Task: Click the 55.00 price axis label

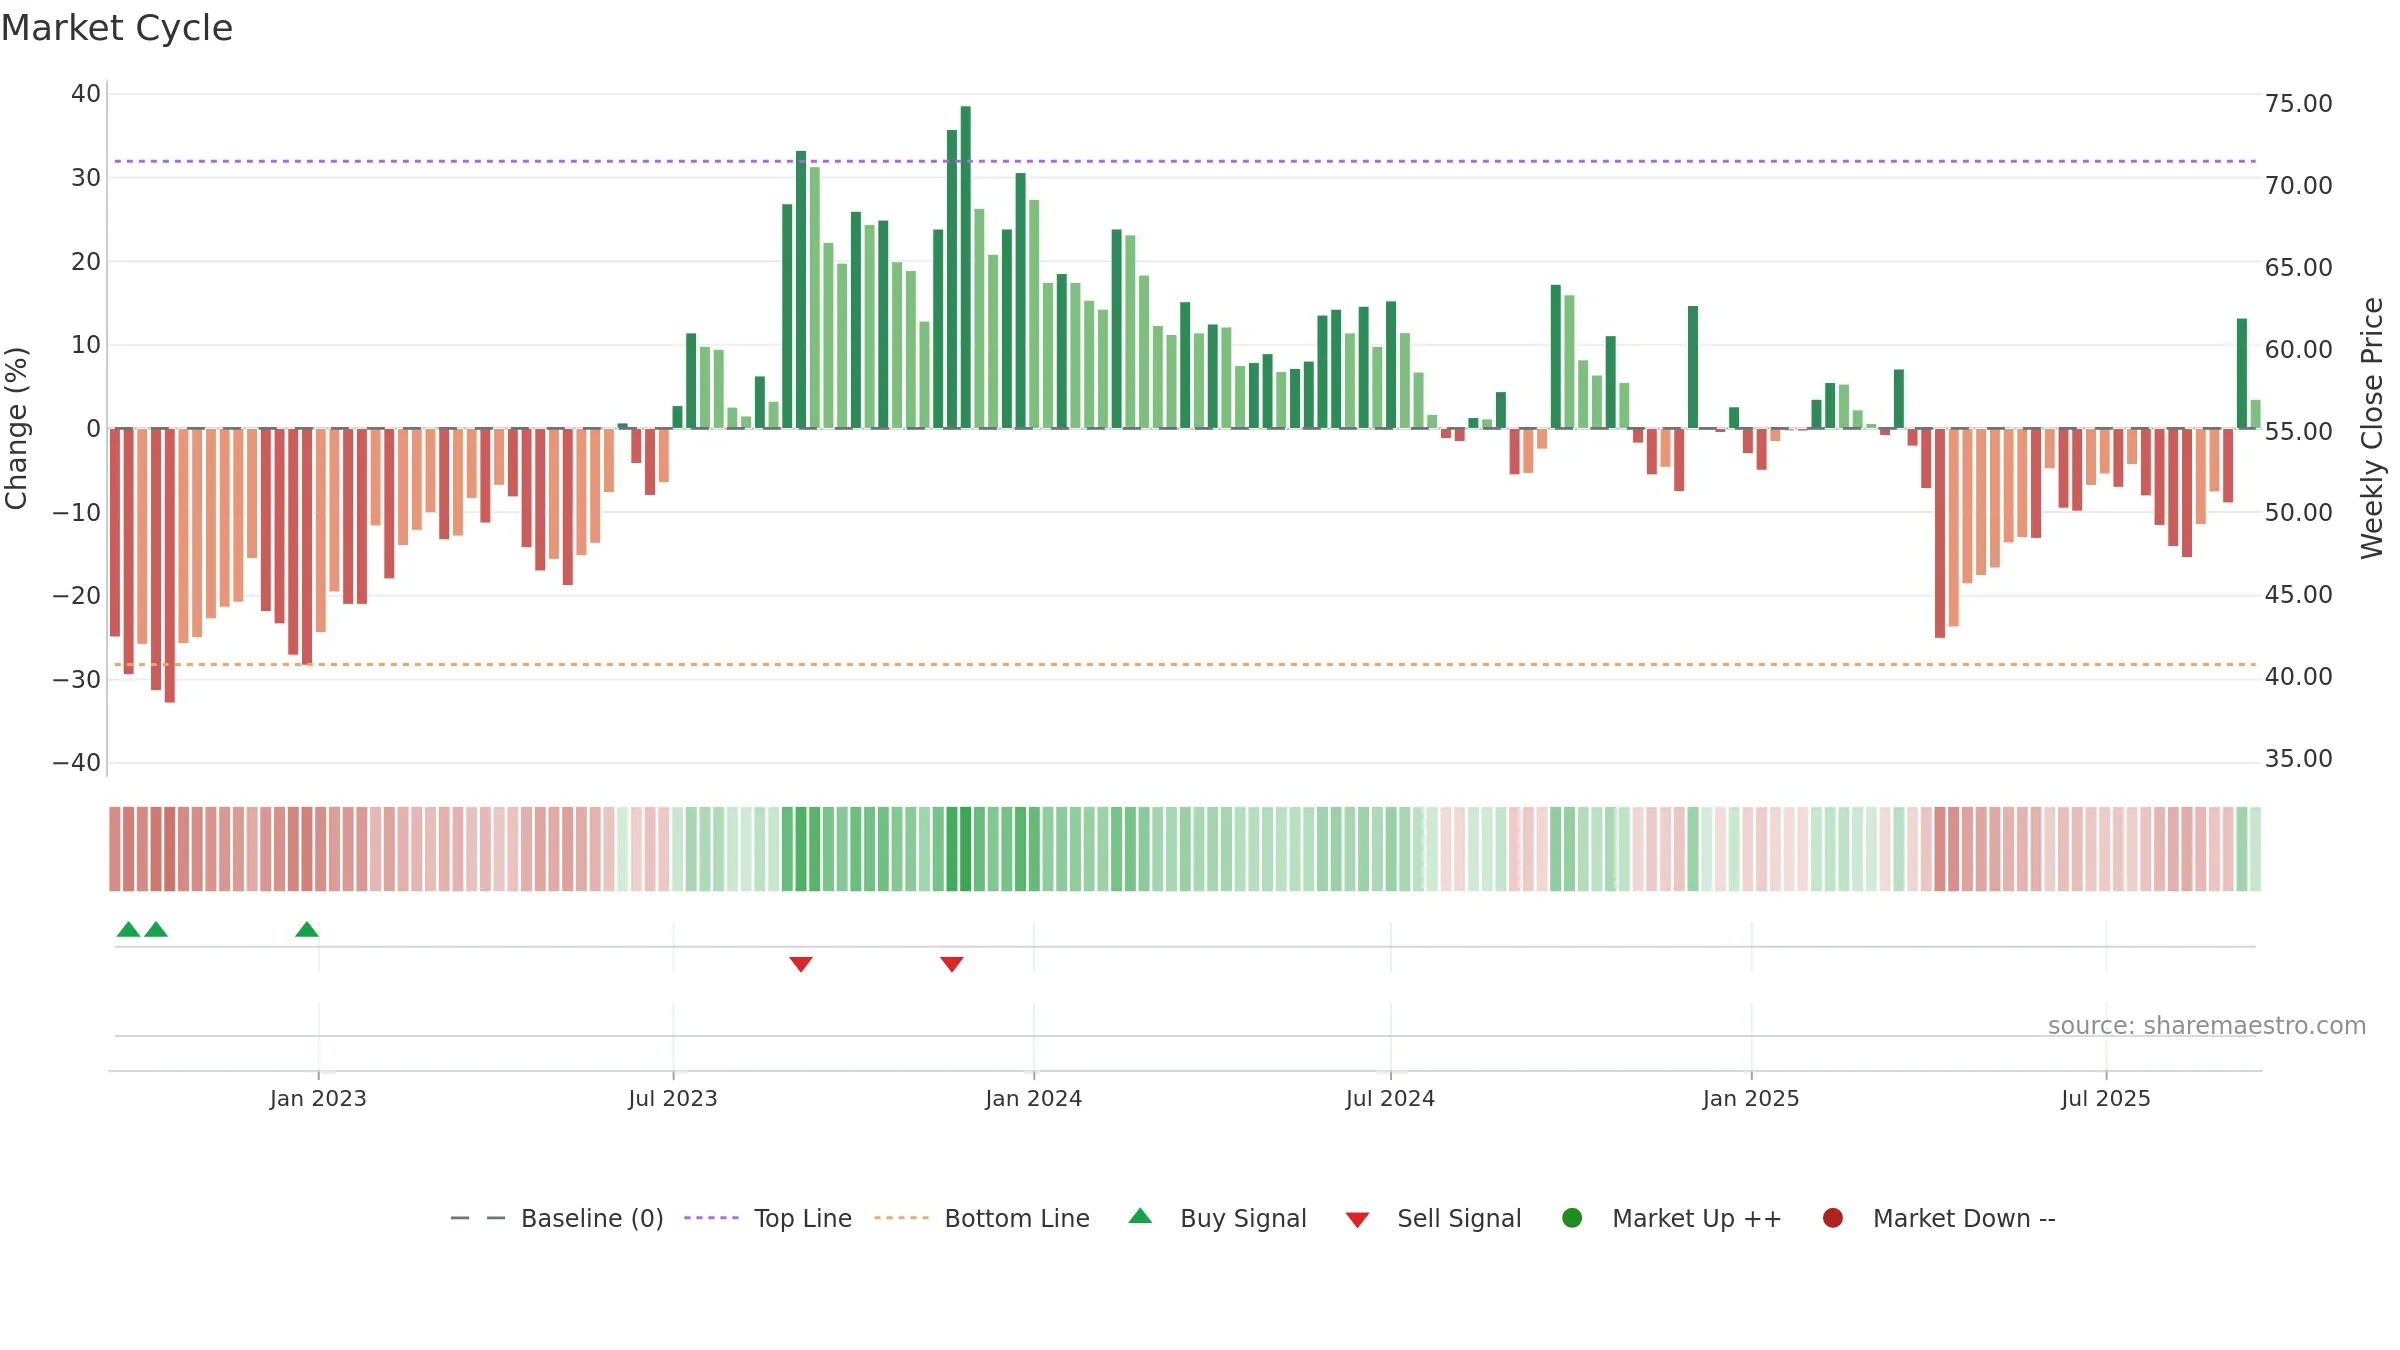Action: 2298,432
